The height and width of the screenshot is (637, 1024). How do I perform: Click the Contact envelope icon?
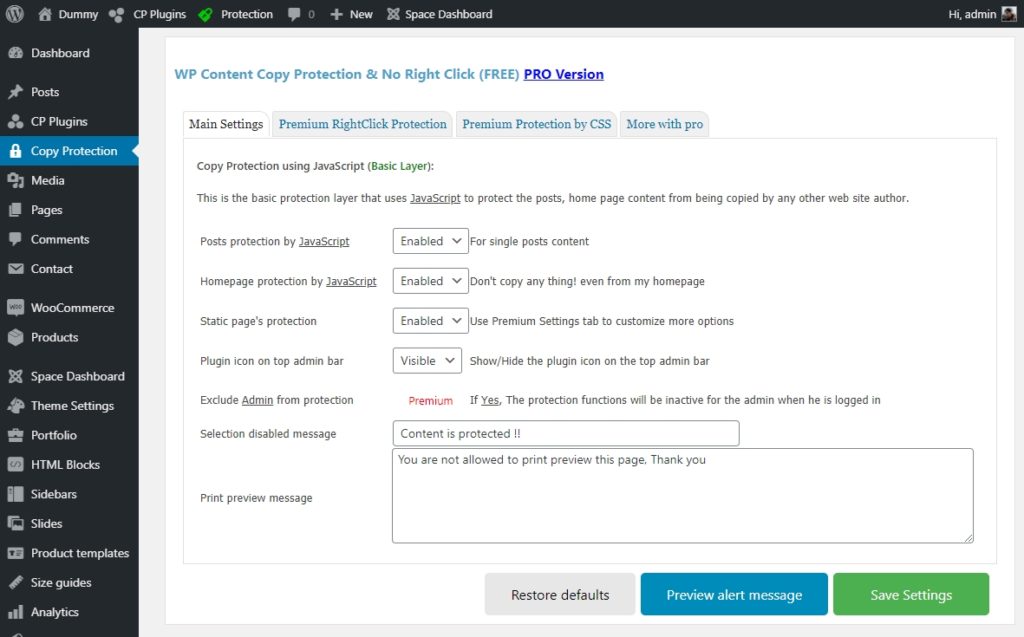[16, 269]
